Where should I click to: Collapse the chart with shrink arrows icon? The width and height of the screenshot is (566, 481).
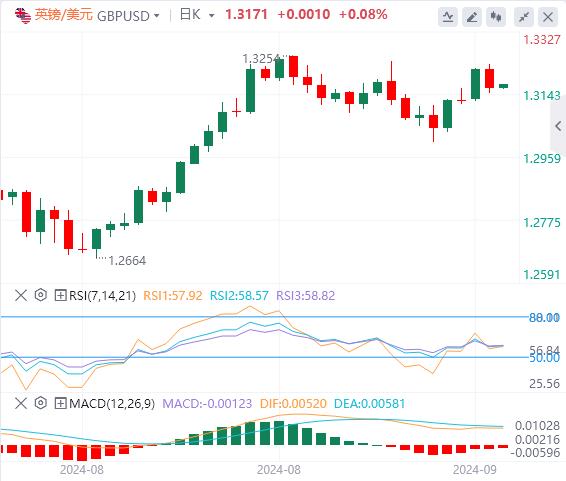point(524,17)
